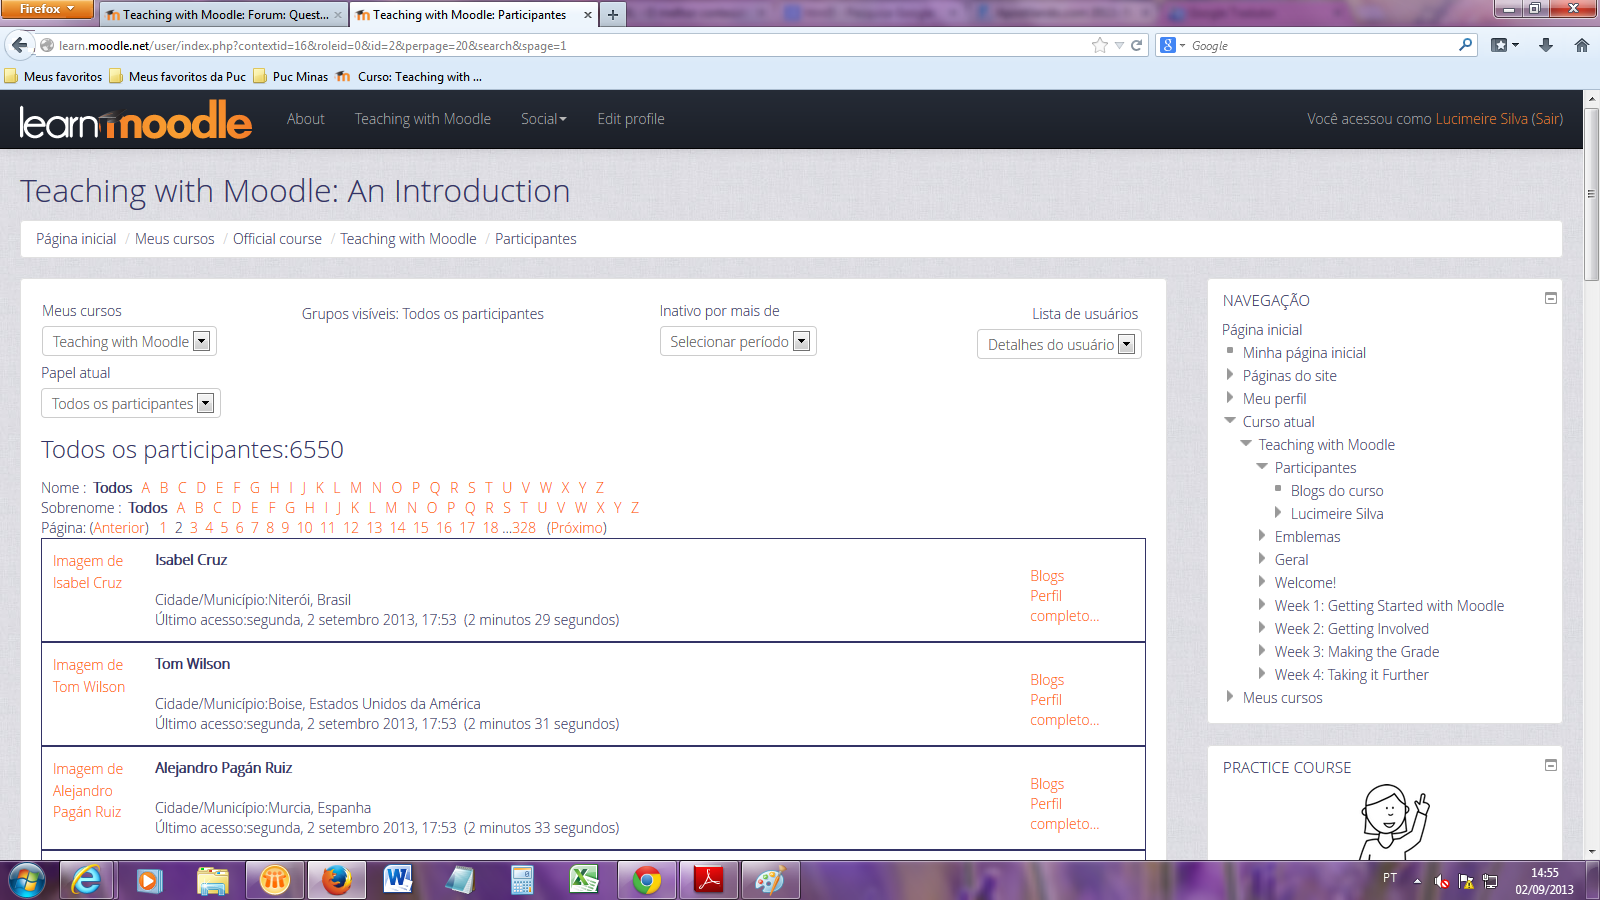The width and height of the screenshot is (1600, 900).
Task: Open Blogs do curso navigation item
Action: click(x=1337, y=491)
